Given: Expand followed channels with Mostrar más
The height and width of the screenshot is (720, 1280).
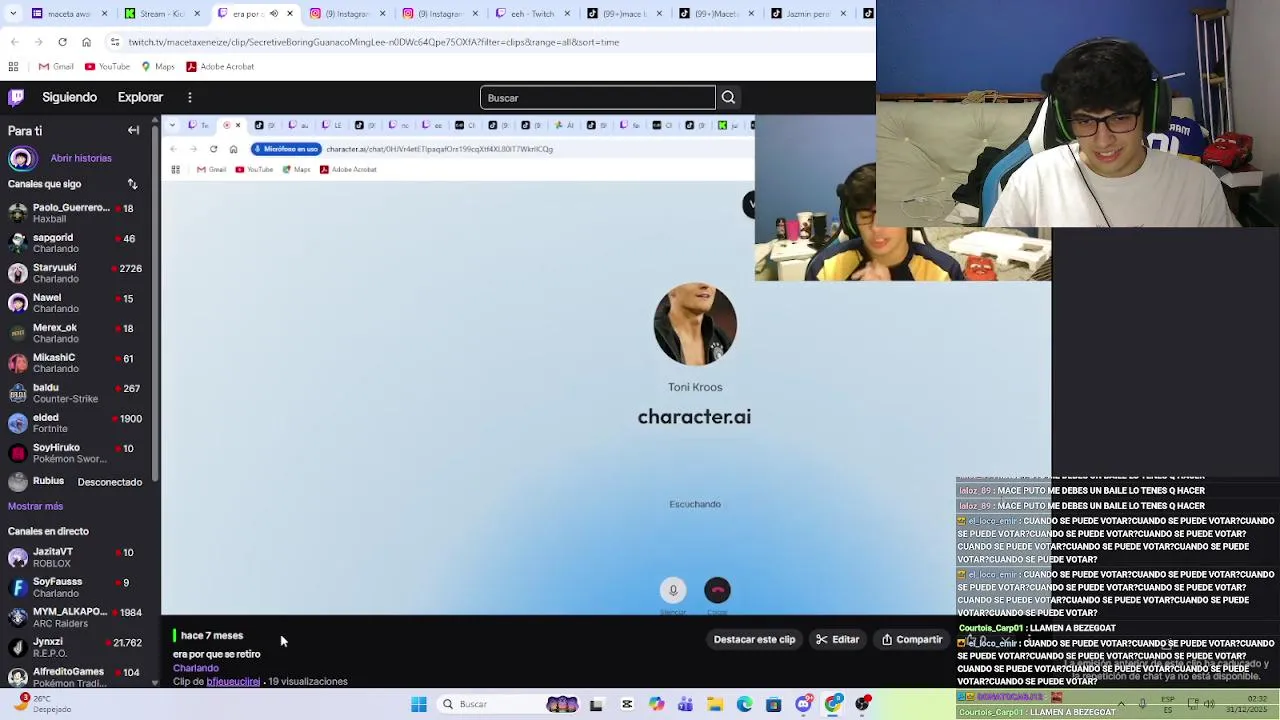Looking at the screenshot, I should pyautogui.click(x=35, y=506).
